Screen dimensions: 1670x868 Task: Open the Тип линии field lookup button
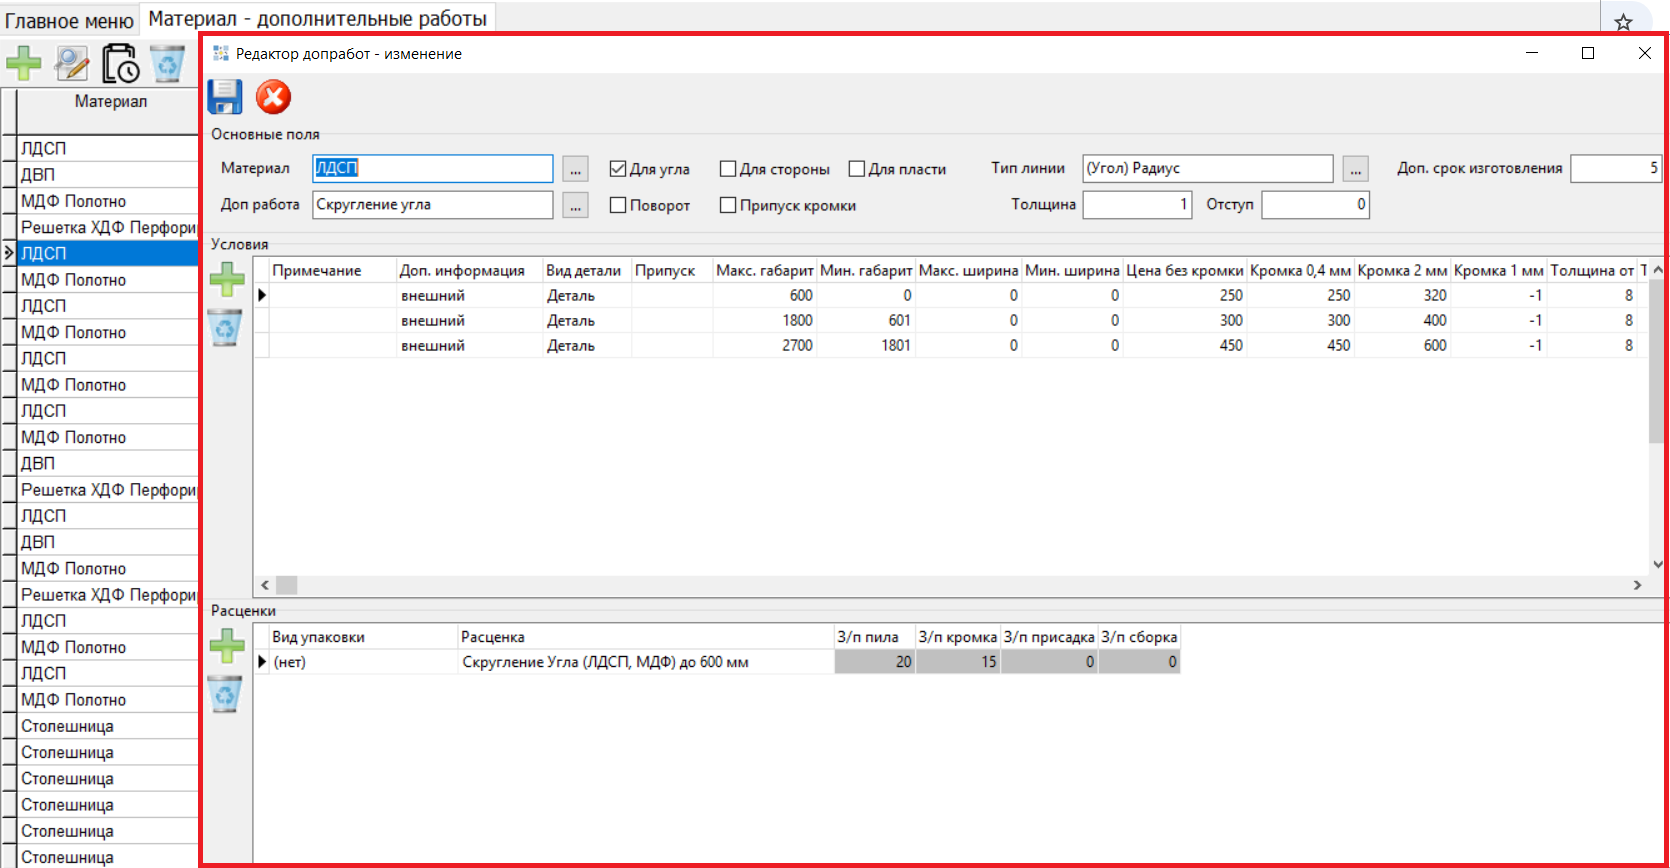point(1355,169)
